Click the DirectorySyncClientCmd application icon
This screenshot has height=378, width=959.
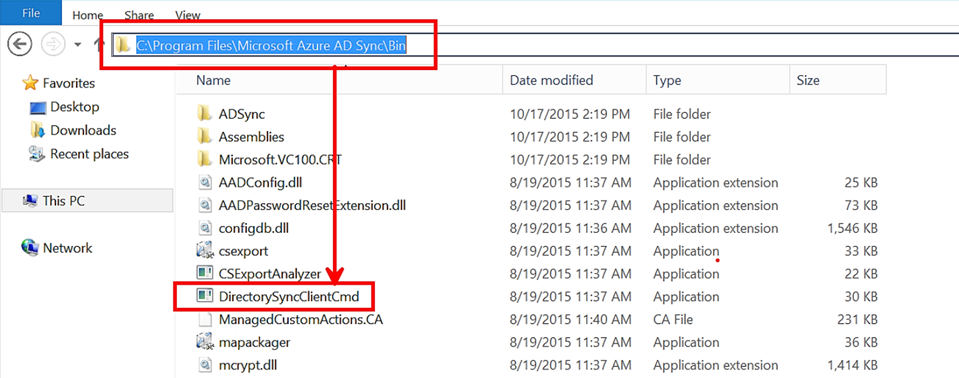(204, 296)
